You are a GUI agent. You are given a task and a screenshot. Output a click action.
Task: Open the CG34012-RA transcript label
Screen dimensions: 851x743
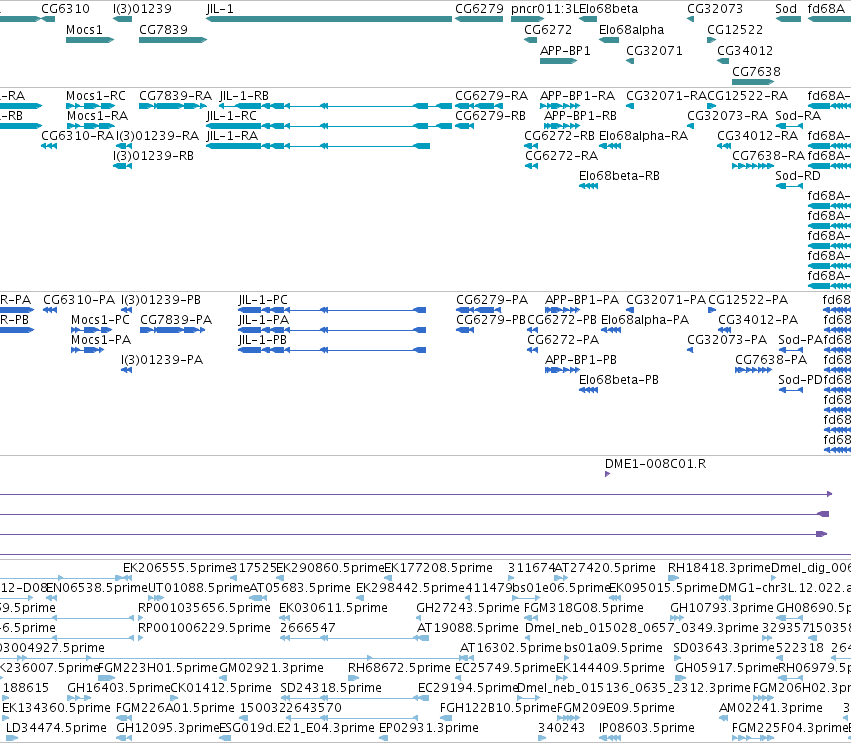tap(757, 136)
